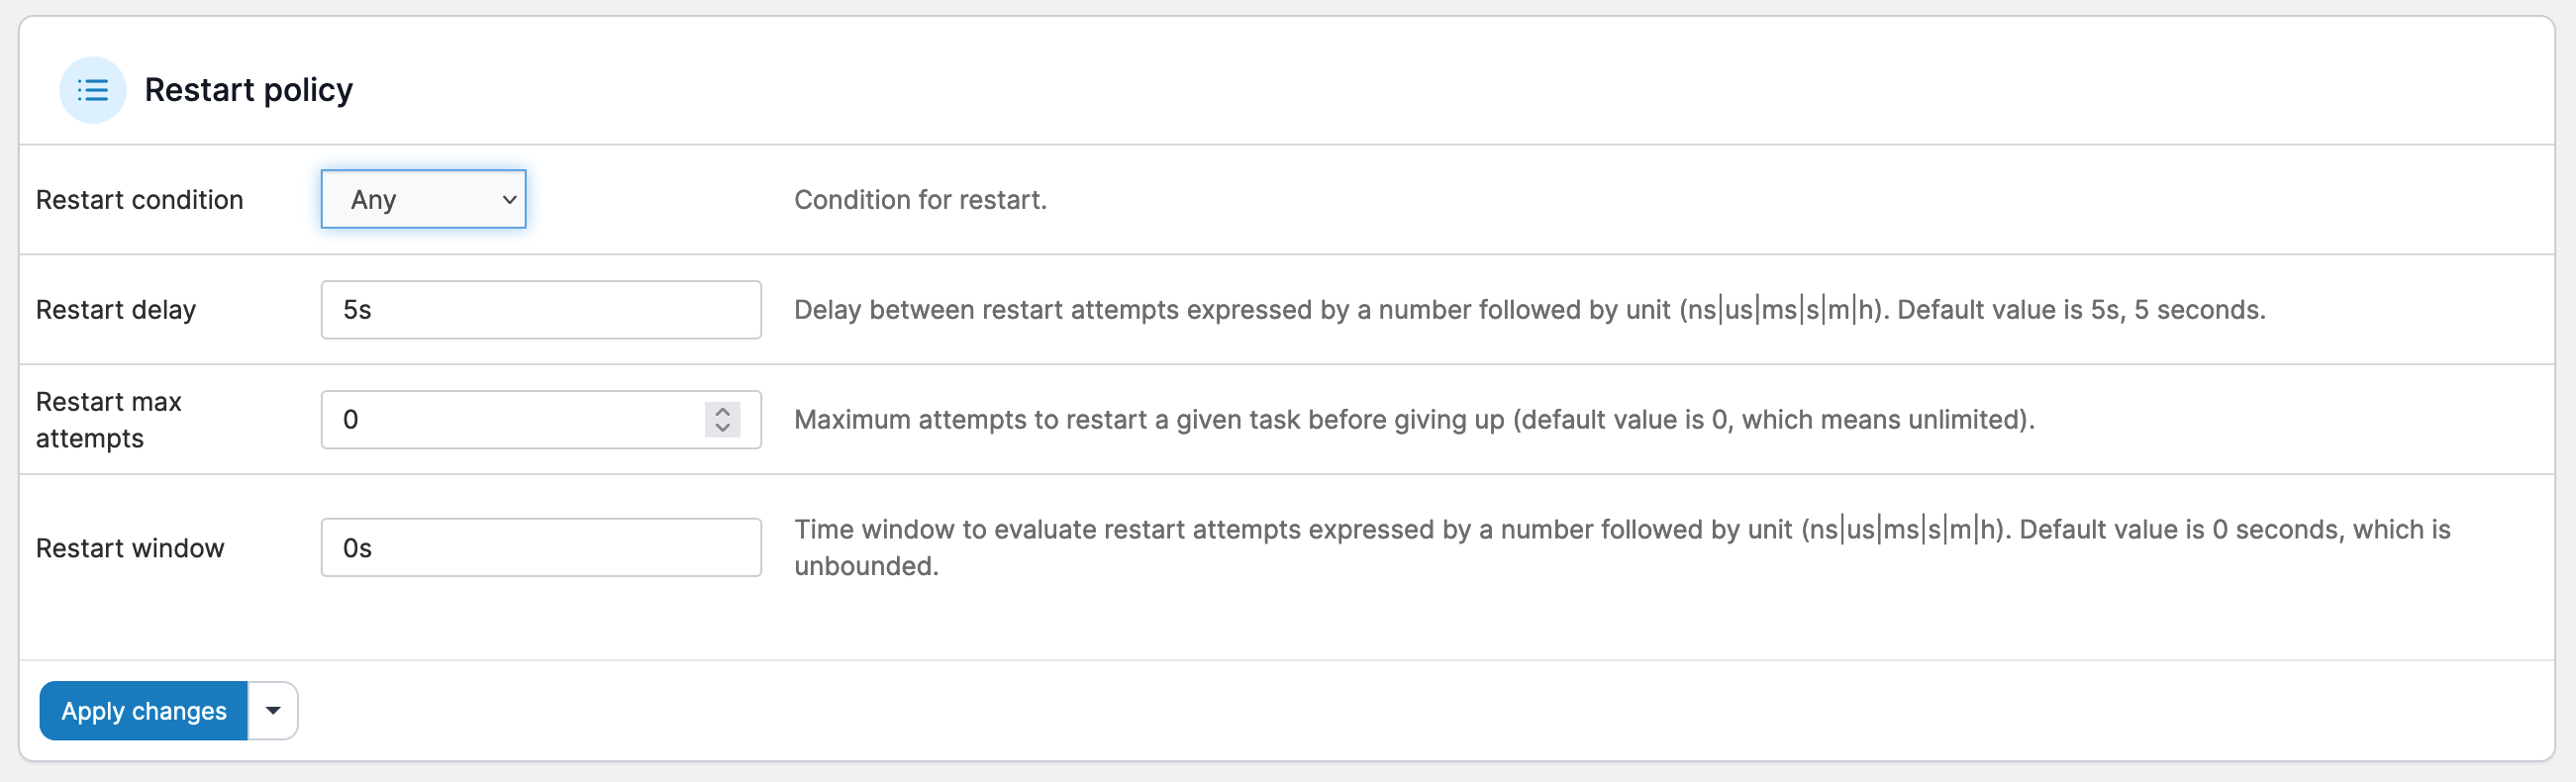Expand the caret next to Apply changes
Viewport: 2576px width, 782px height.
pyautogui.click(x=273, y=711)
